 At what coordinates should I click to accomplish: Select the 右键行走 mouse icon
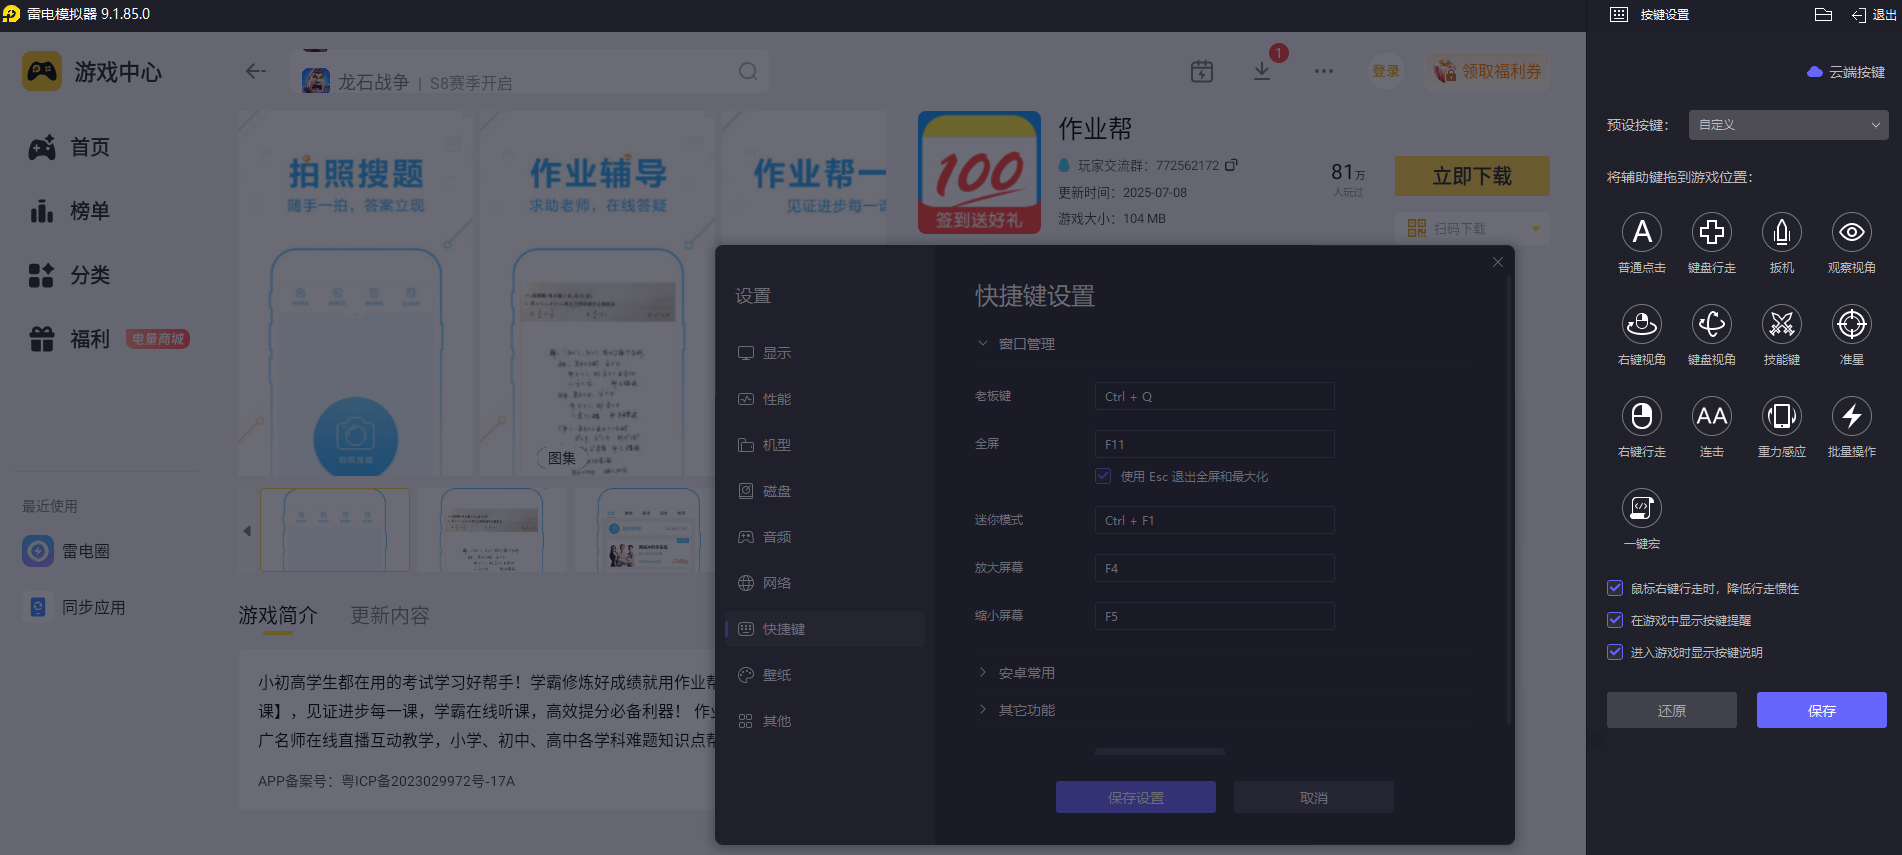[x=1642, y=416]
